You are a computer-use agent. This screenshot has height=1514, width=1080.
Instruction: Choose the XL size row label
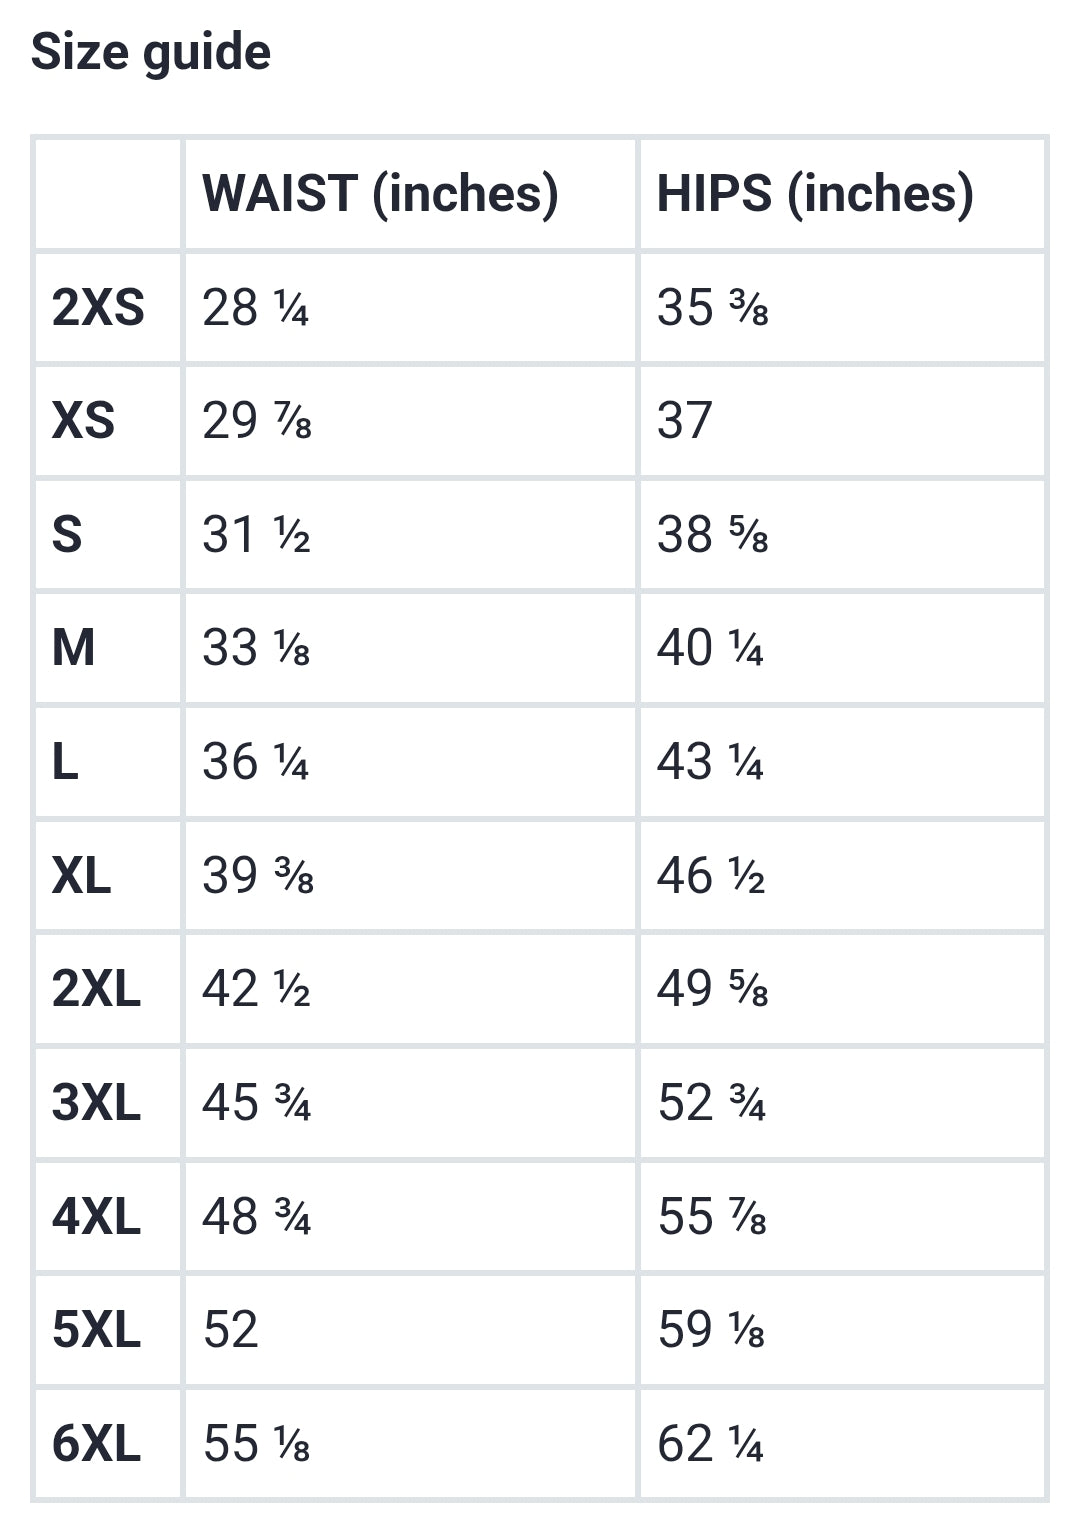click(81, 876)
